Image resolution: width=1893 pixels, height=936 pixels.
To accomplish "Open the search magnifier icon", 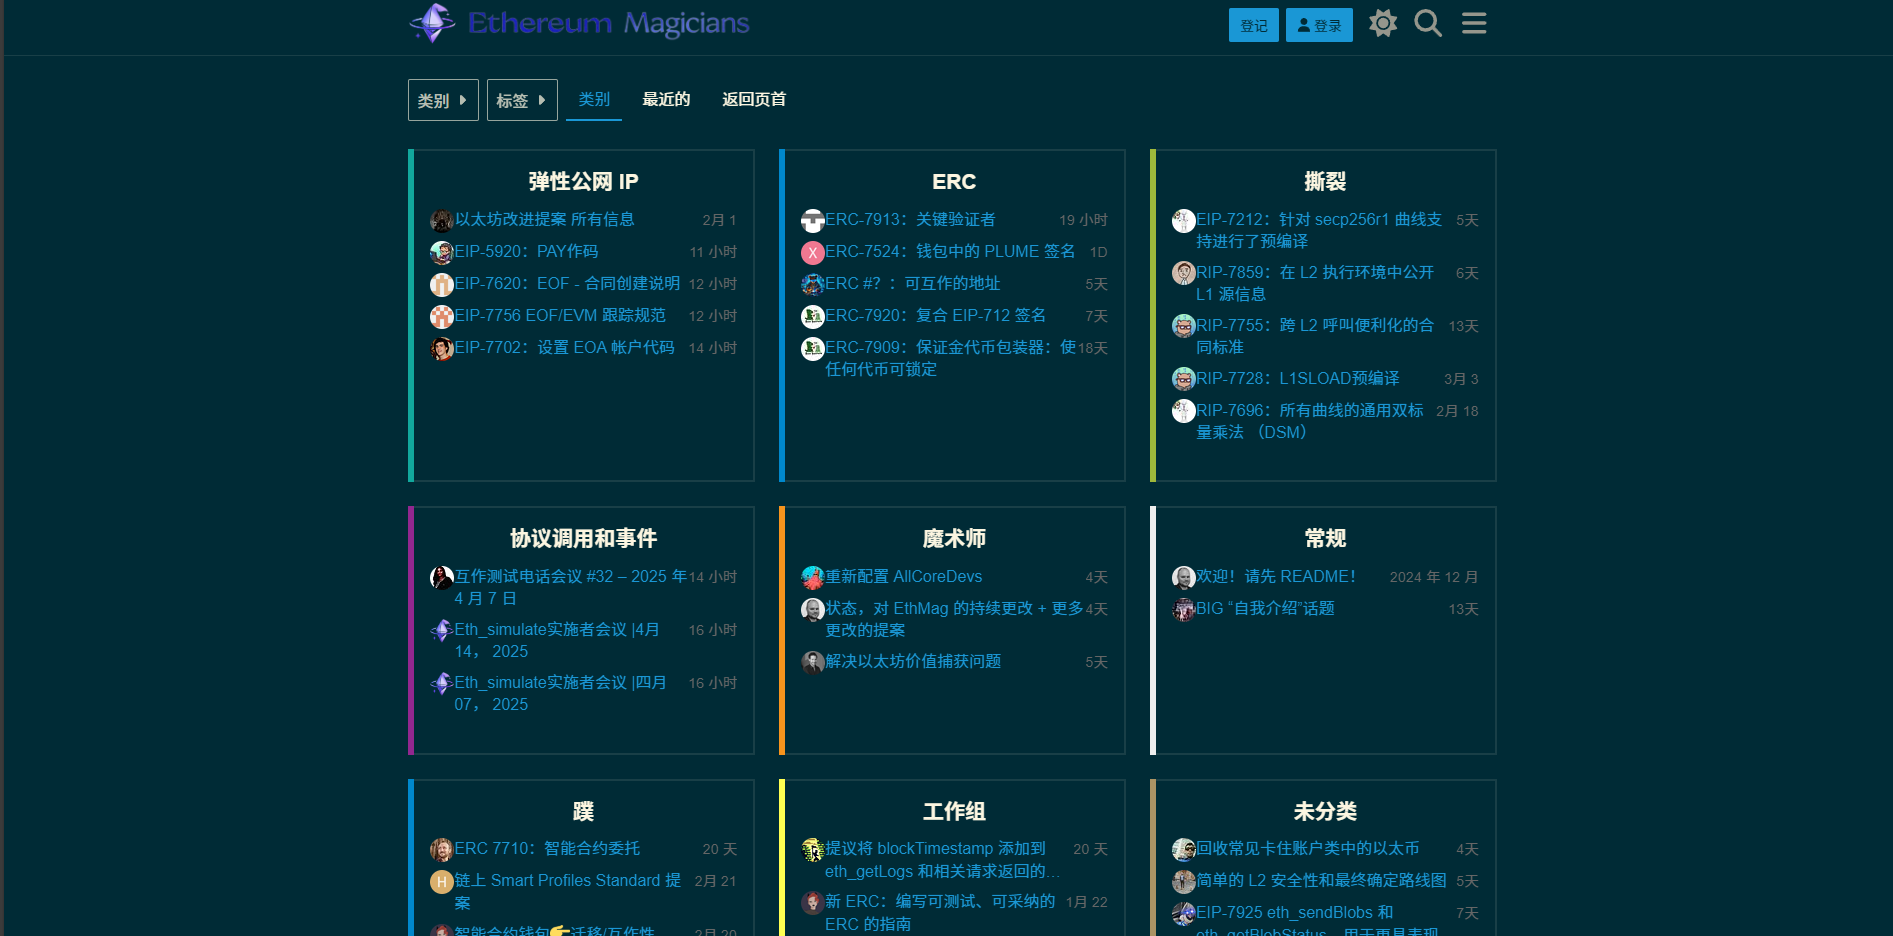I will 1428,23.
